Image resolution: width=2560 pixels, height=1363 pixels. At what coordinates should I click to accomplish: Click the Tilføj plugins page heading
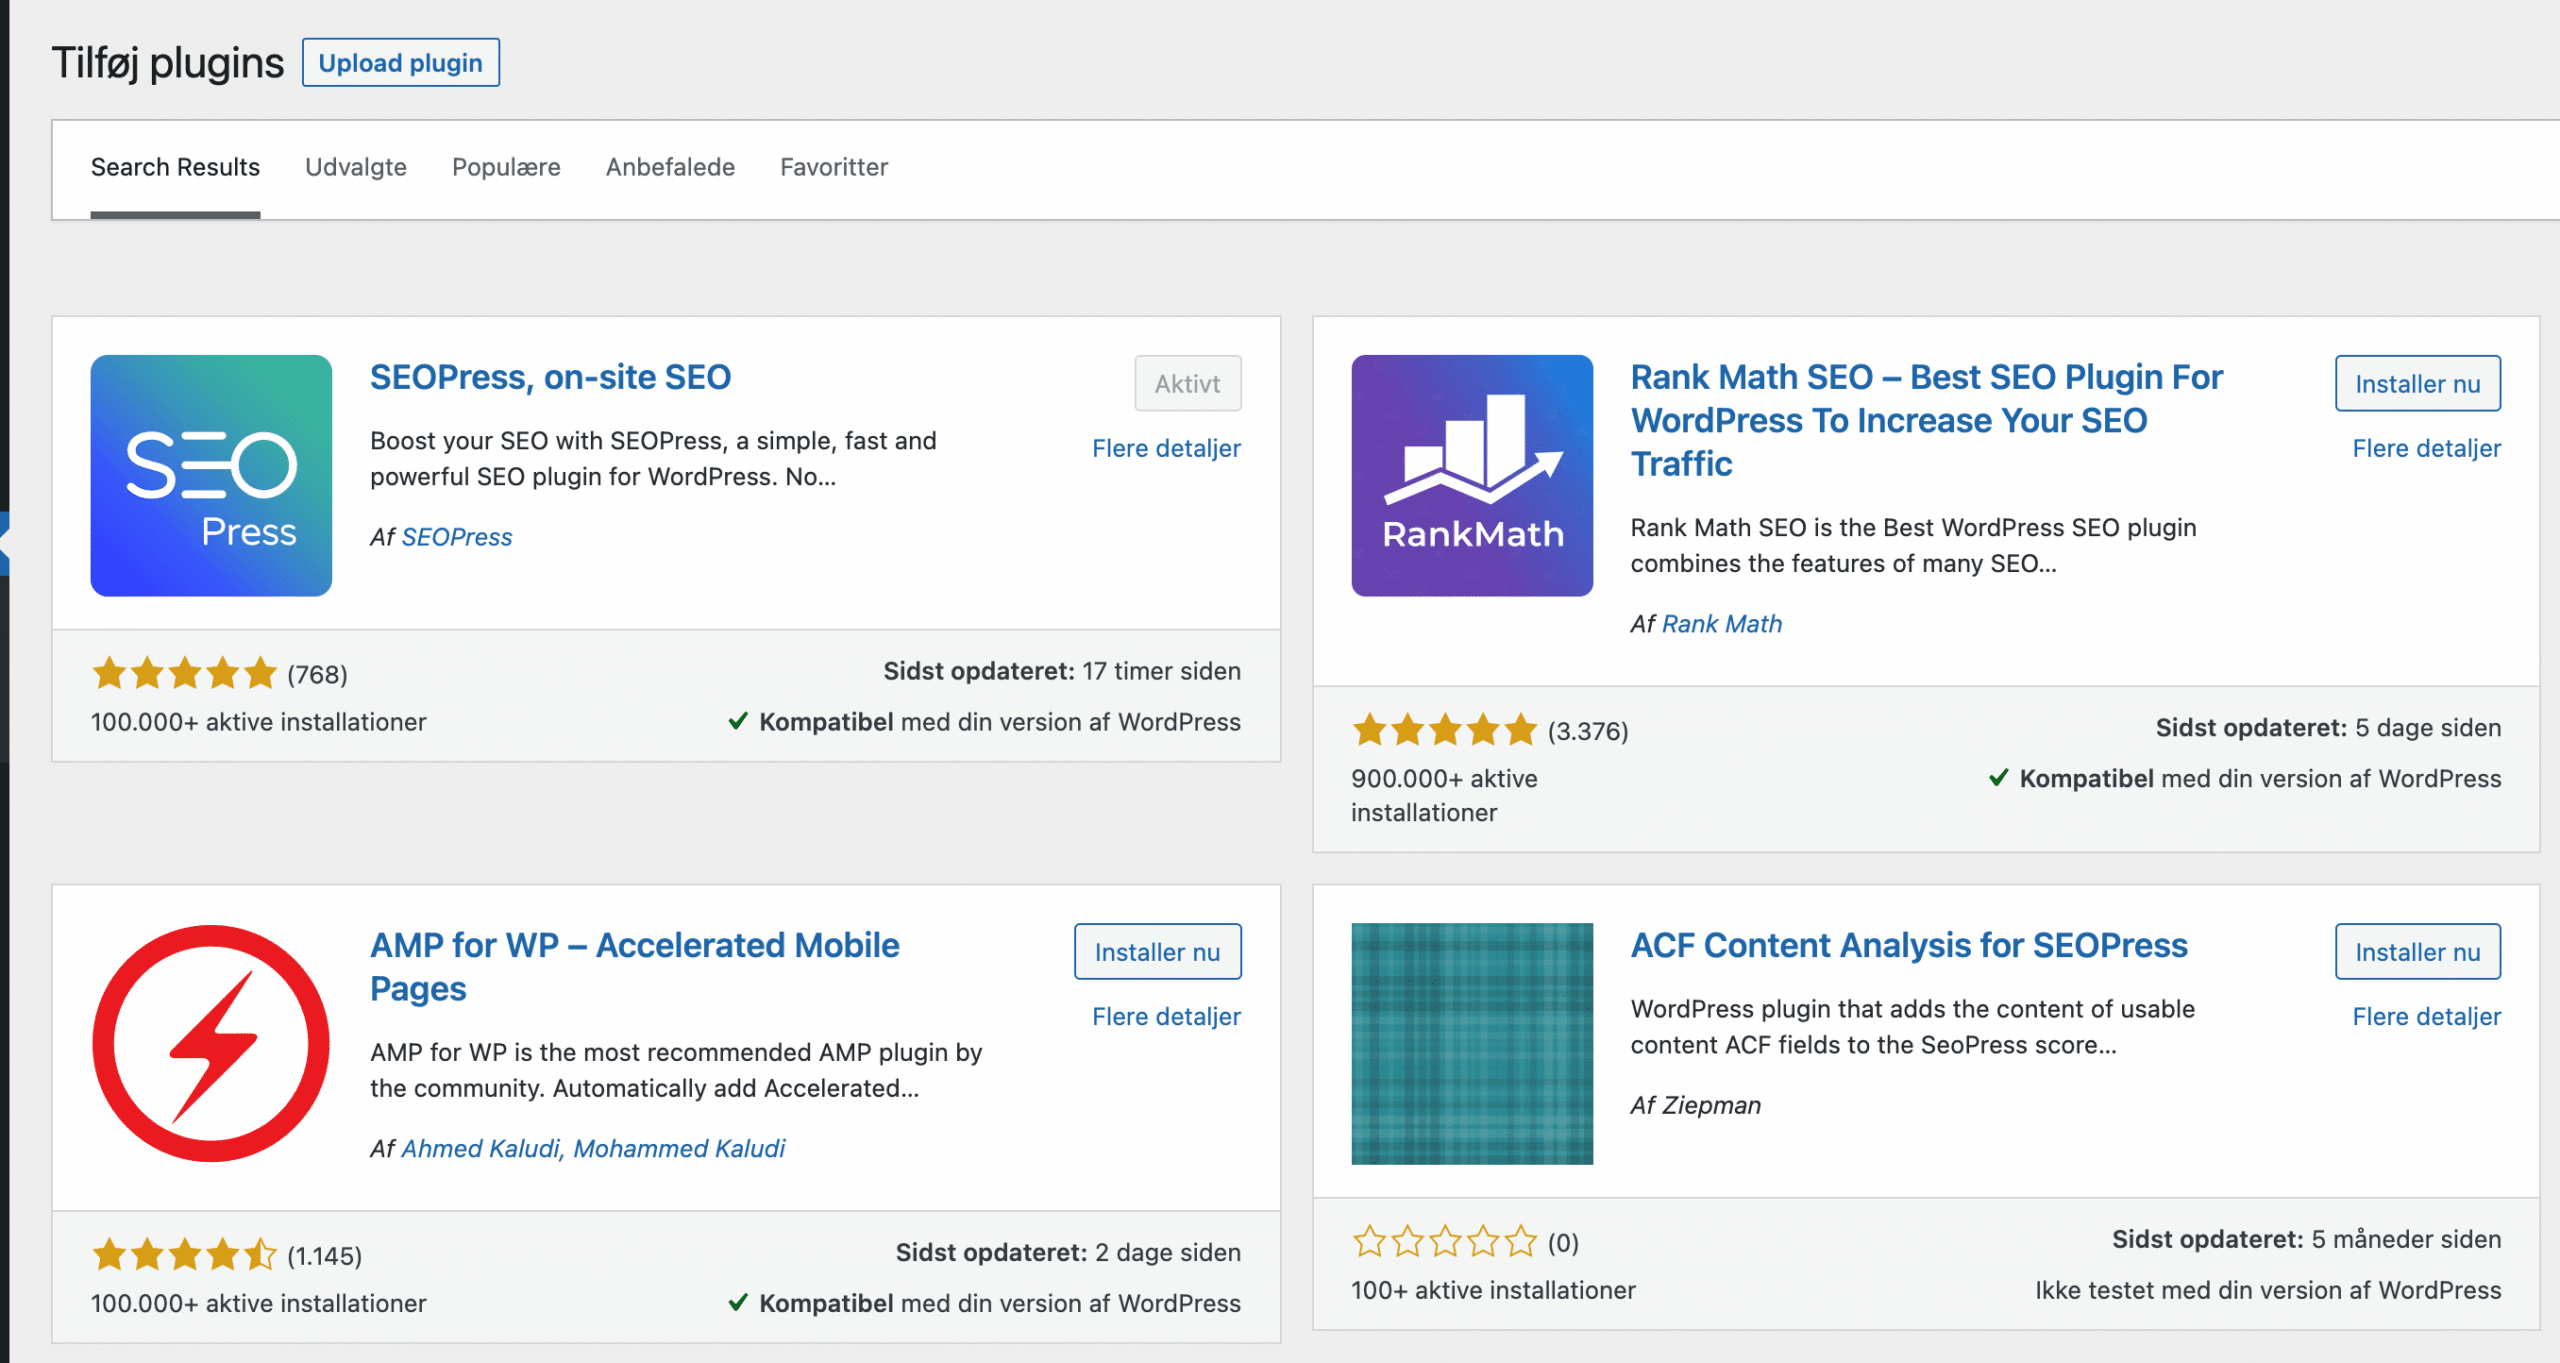[168, 63]
